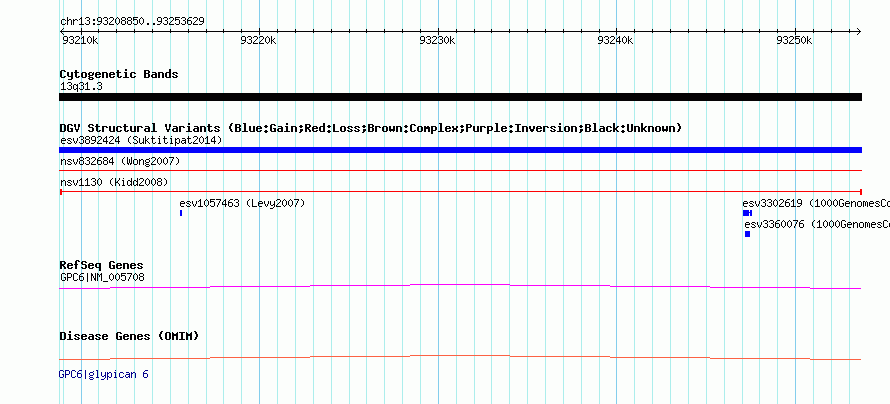
Task: Select the blue esv3360076 gain marker
Action: click(x=748, y=234)
